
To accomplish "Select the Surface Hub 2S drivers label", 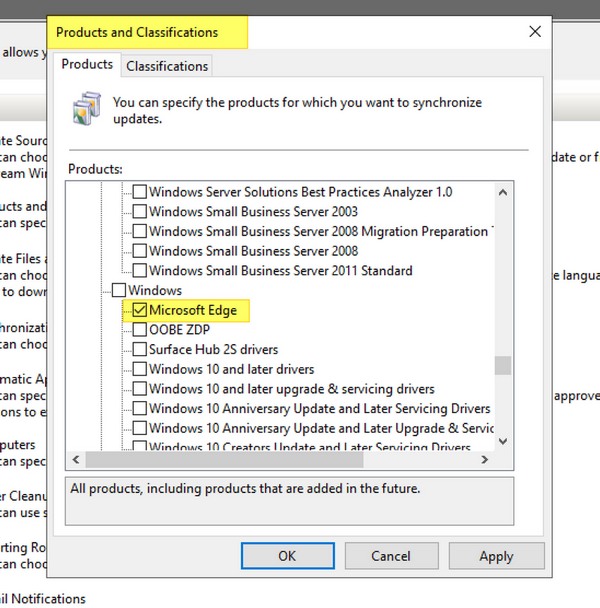I will click(214, 349).
